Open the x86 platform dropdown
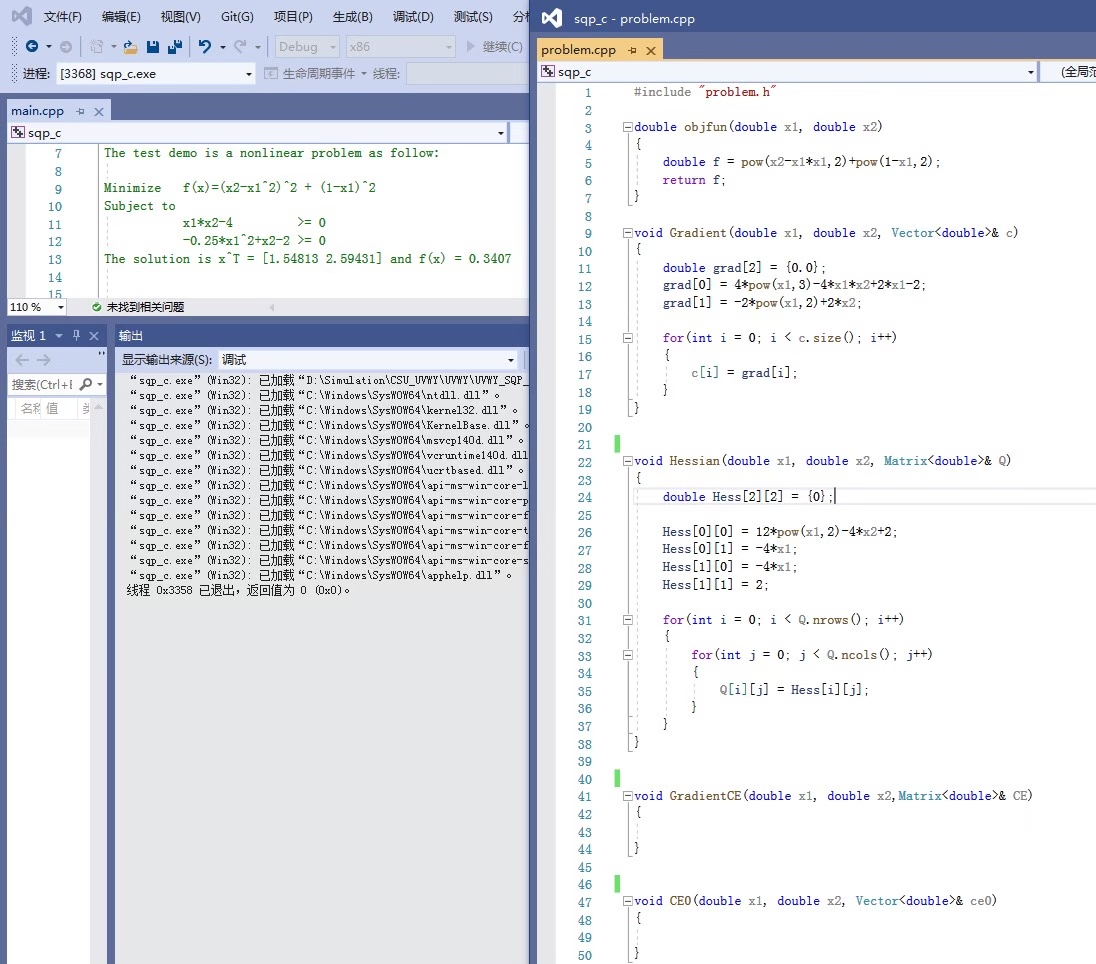1096x964 pixels. click(449, 47)
